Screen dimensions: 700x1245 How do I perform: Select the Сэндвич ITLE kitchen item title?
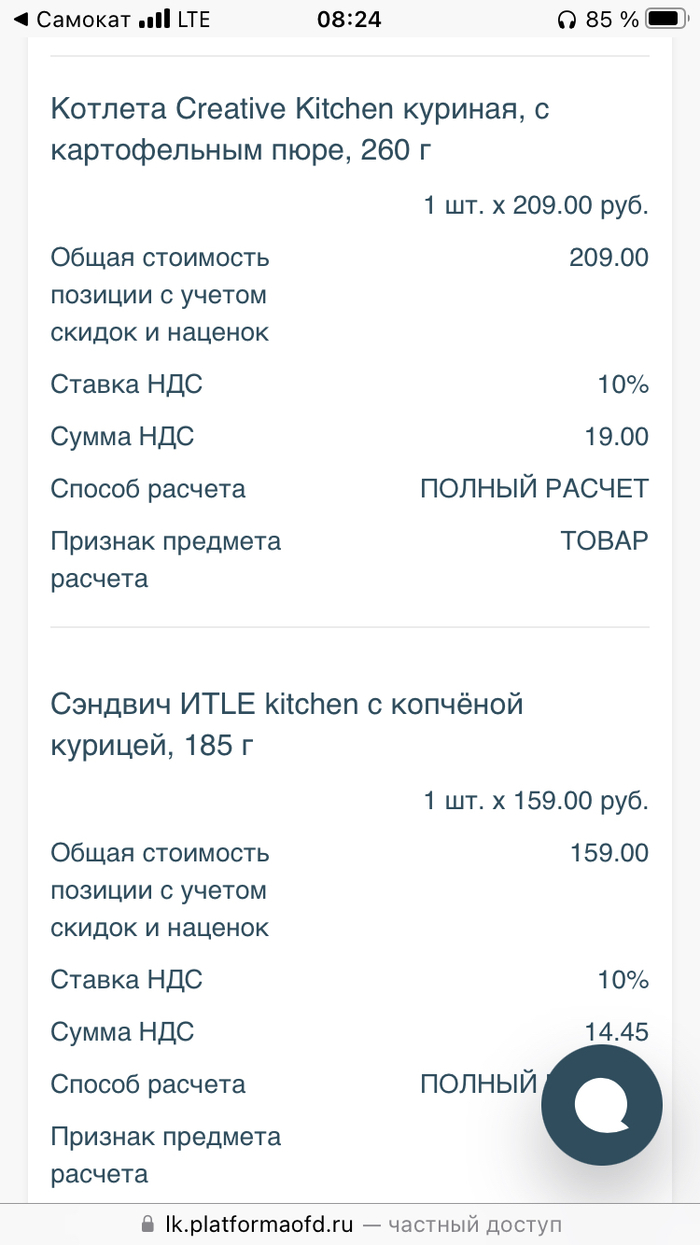(287, 724)
